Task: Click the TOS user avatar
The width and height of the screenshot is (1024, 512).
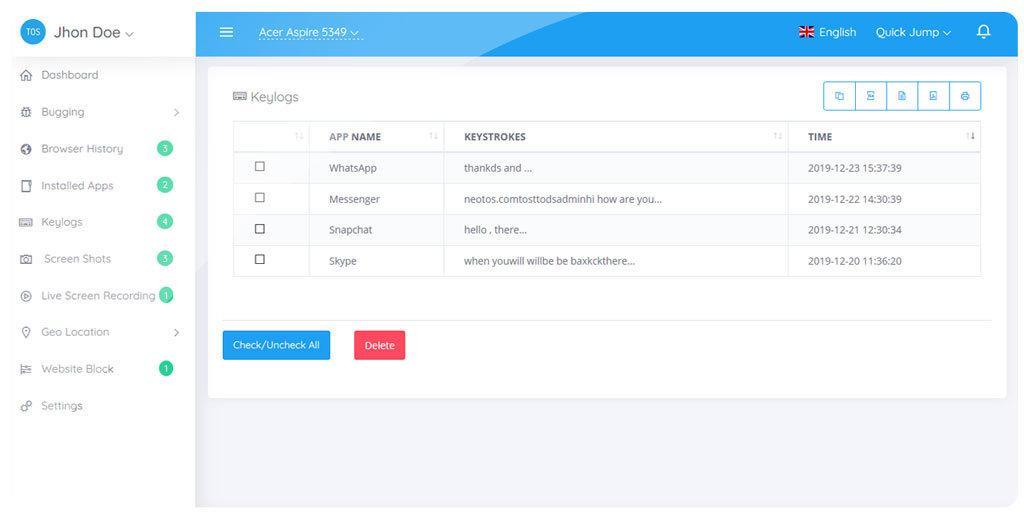Action: coord(33,32)
